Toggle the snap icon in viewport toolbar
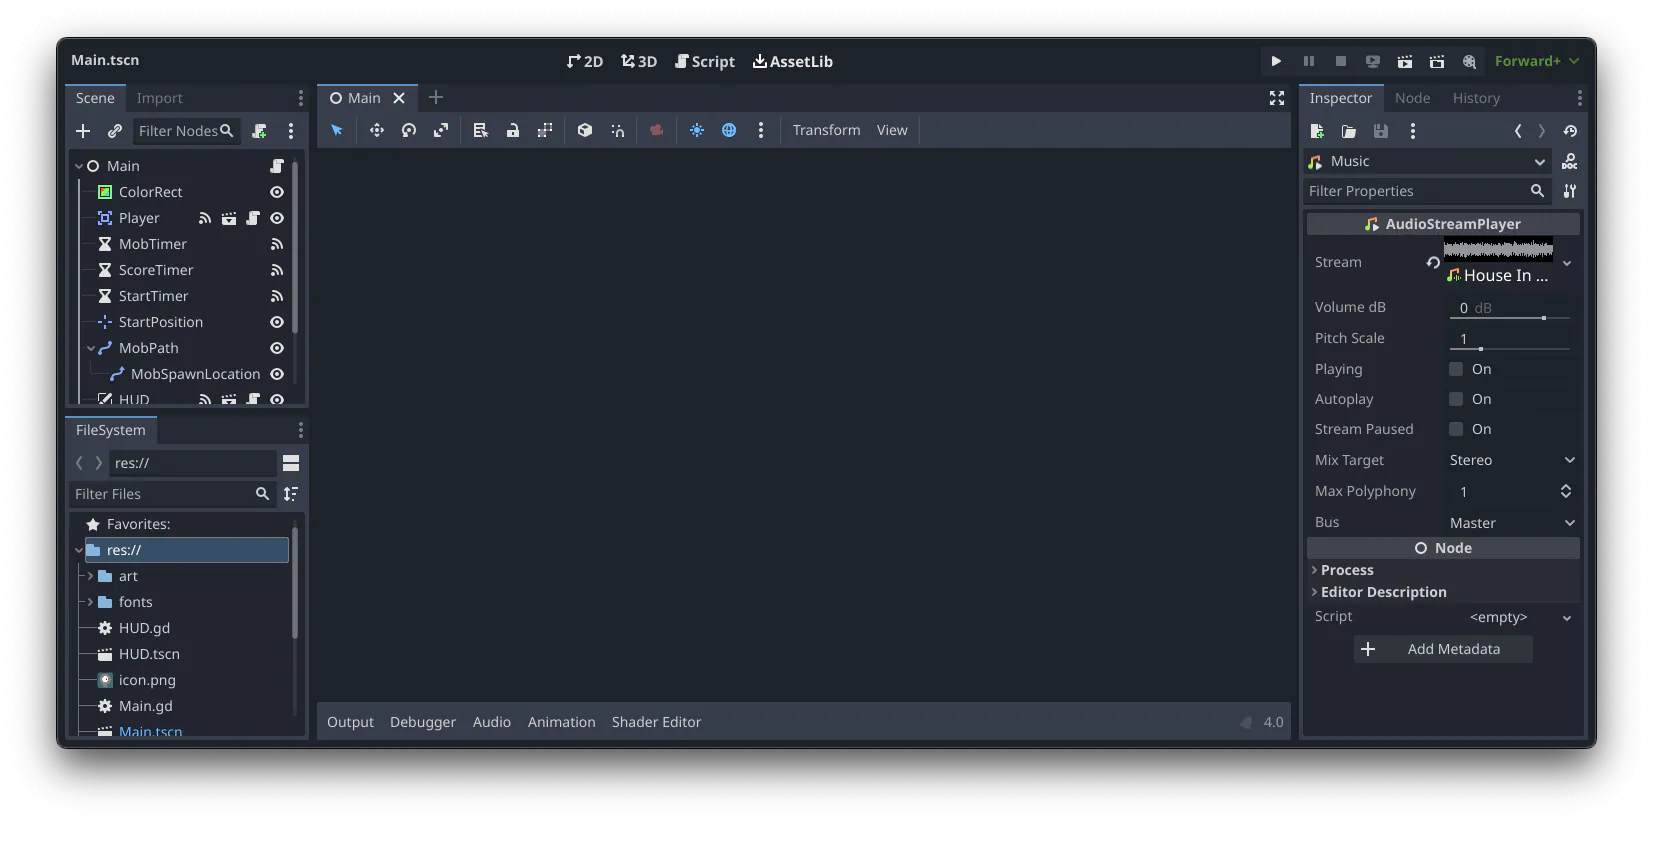 click(x=617, y=130)
